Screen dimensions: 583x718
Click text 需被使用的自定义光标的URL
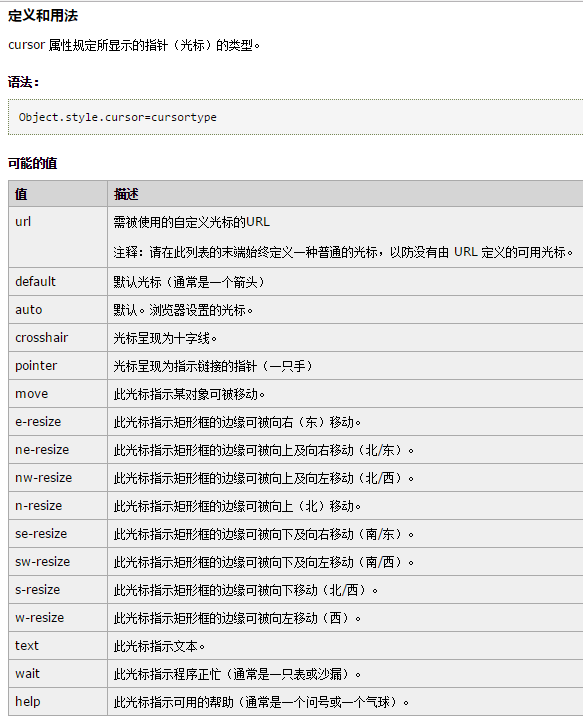[191, 222]
